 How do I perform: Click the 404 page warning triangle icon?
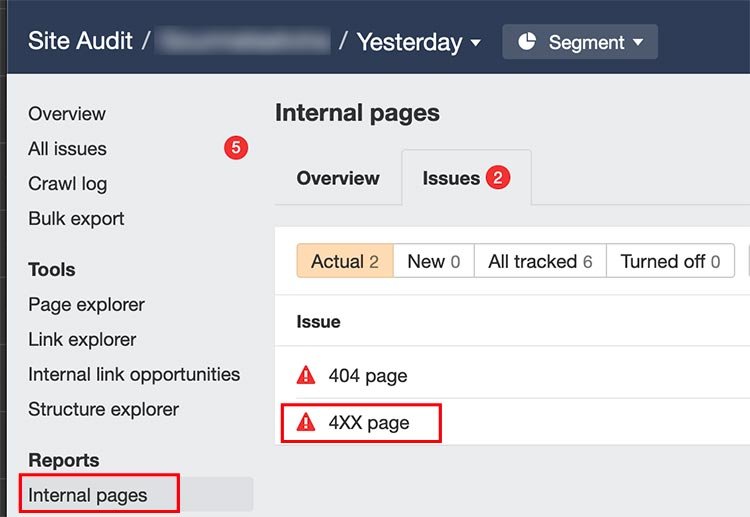[306, 375]
